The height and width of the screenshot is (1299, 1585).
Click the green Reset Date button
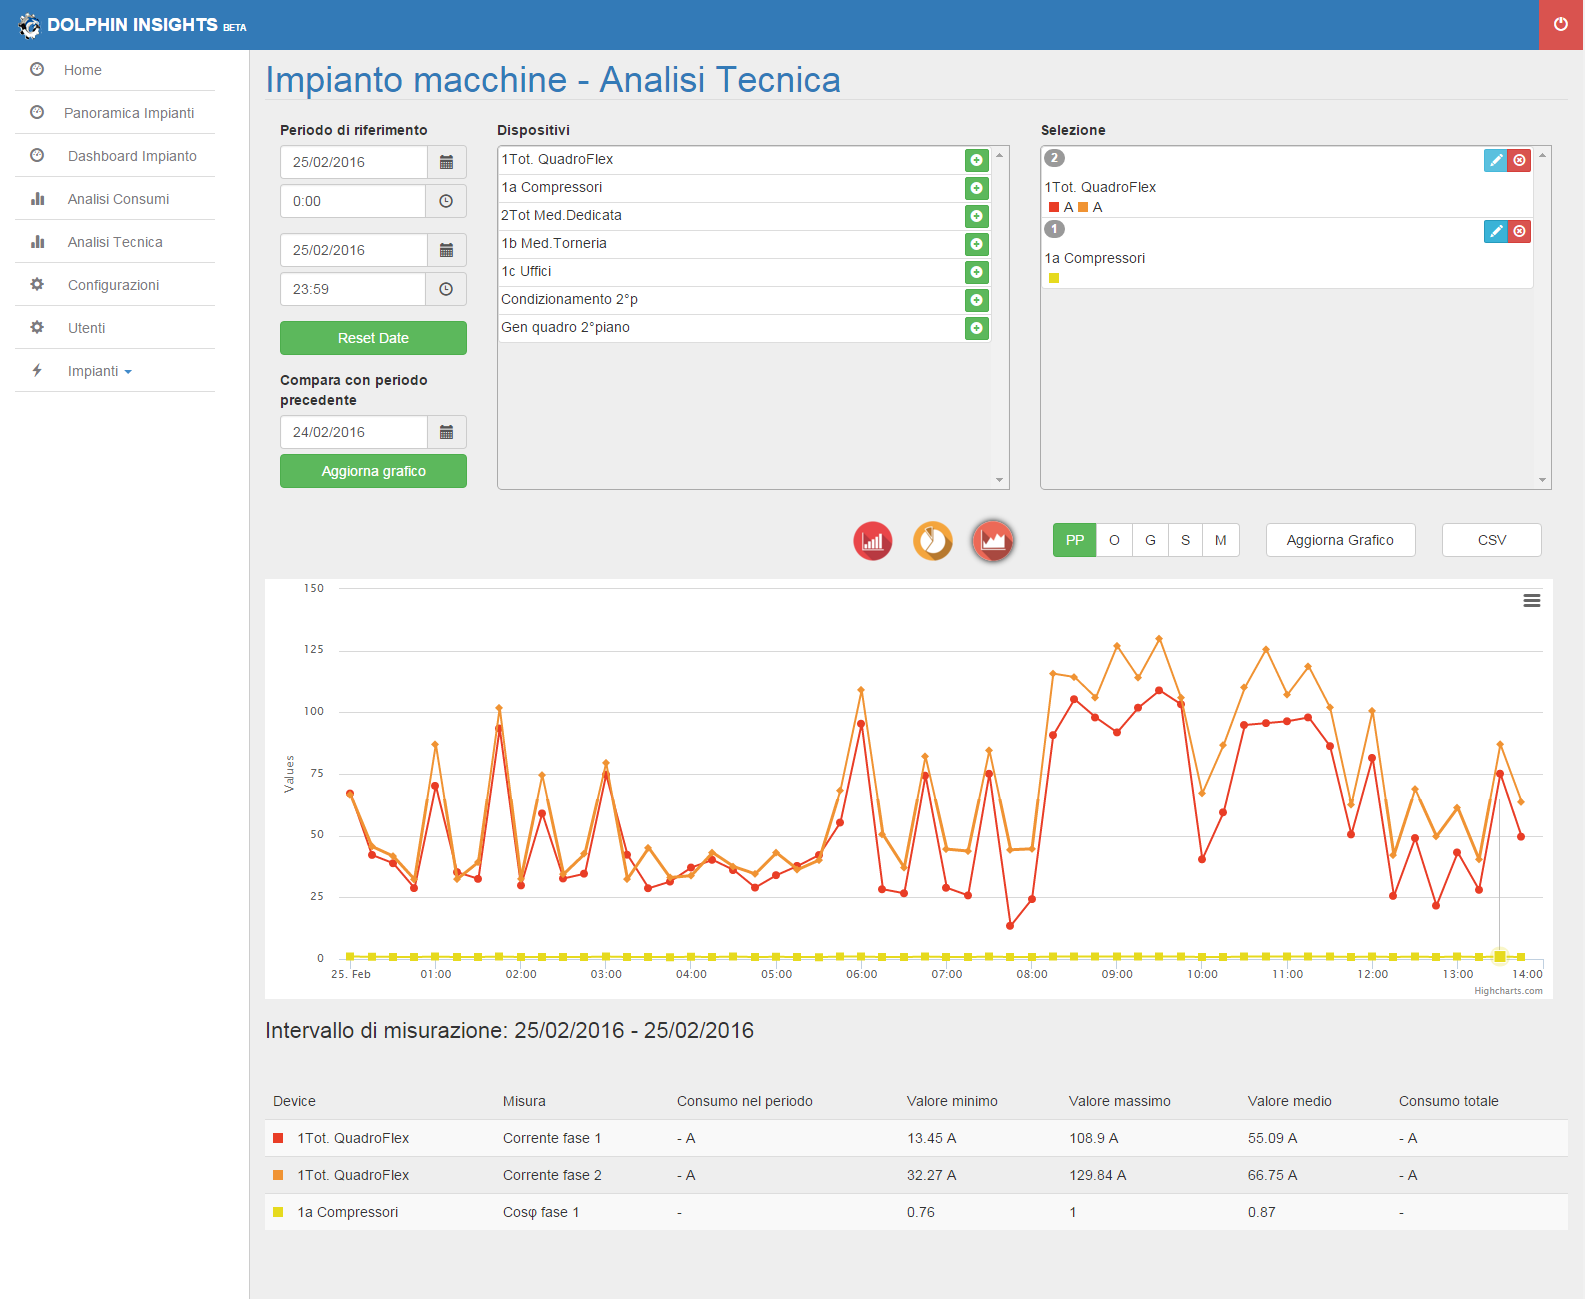pos(373,338)
